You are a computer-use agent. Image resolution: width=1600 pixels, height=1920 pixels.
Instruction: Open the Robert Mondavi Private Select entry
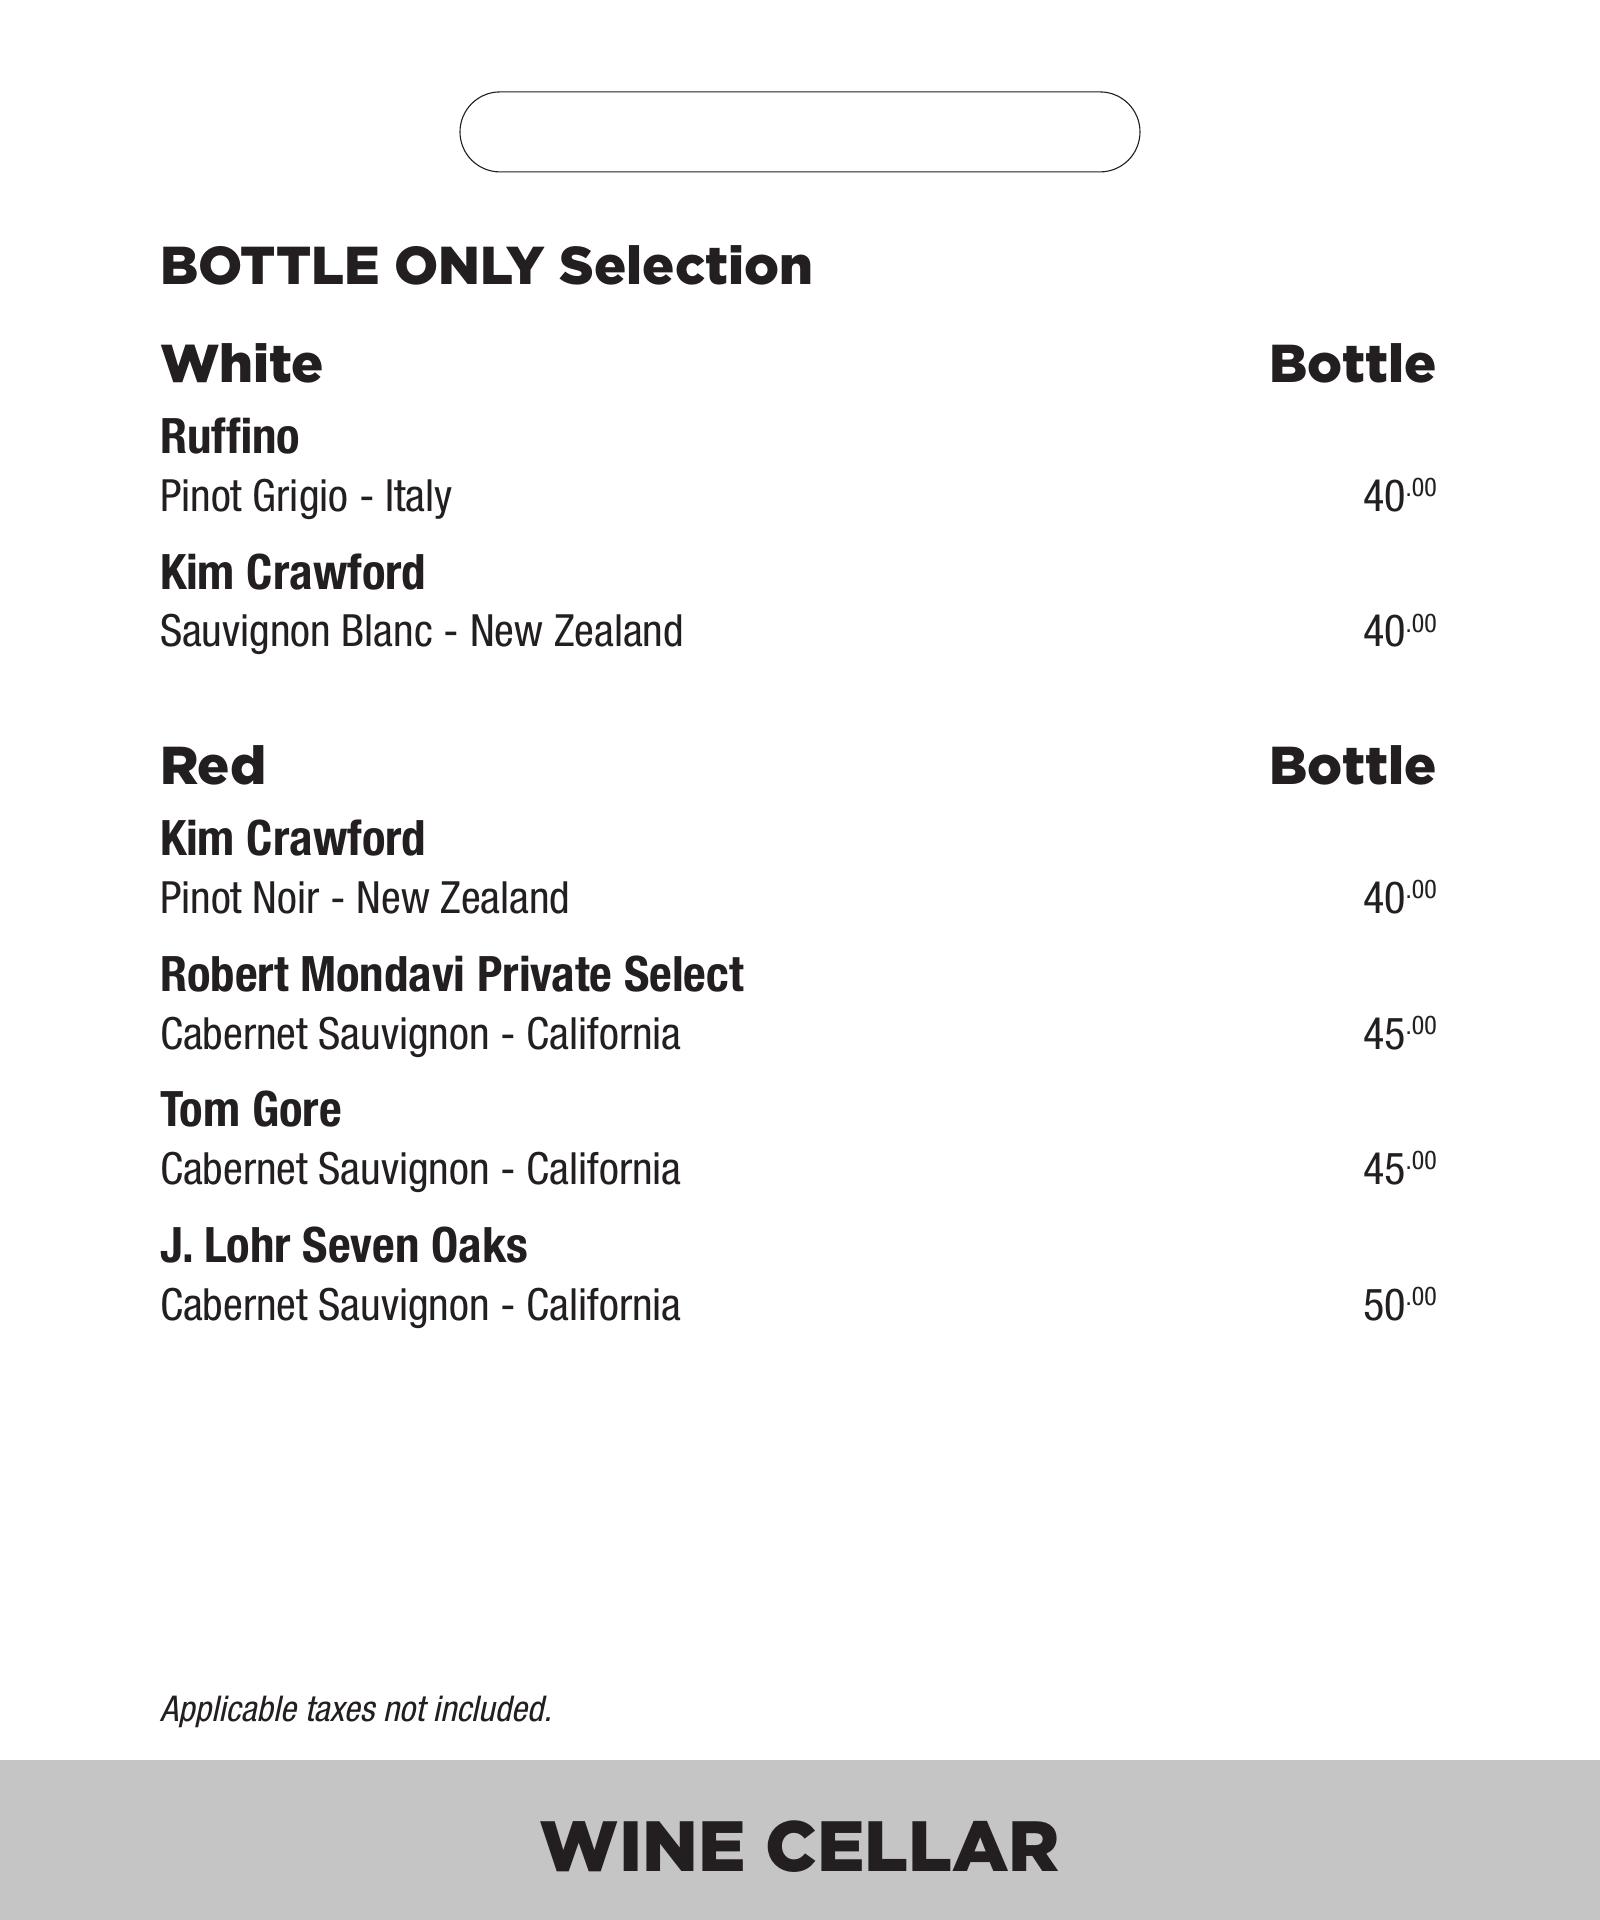tap(451, 975)
